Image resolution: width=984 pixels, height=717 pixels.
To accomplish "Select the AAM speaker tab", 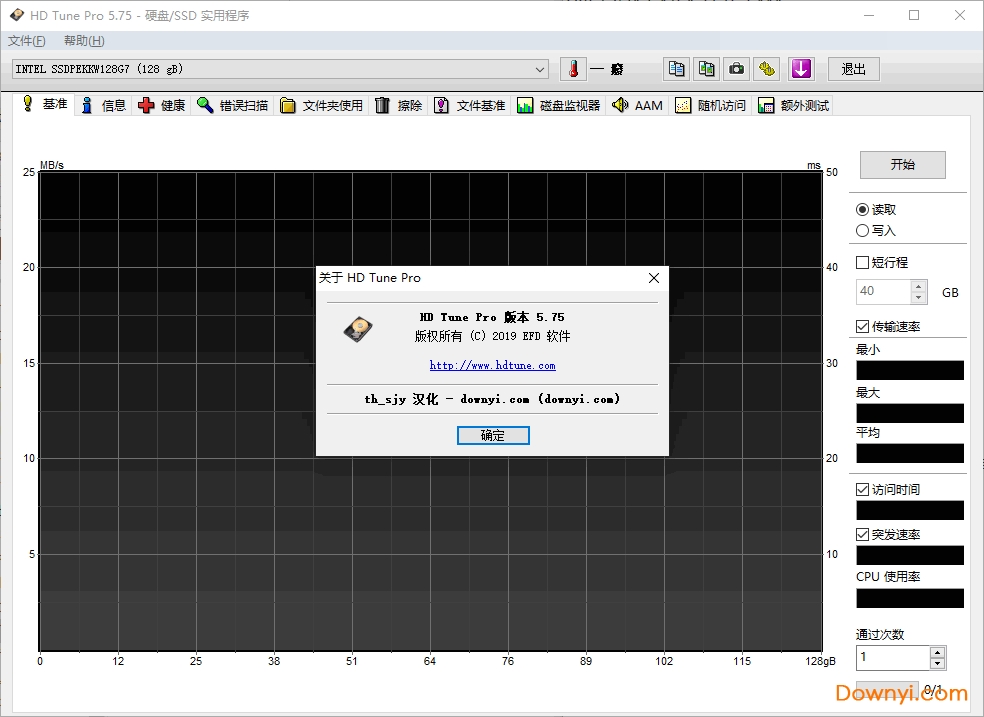I will [x=637, y=105].
